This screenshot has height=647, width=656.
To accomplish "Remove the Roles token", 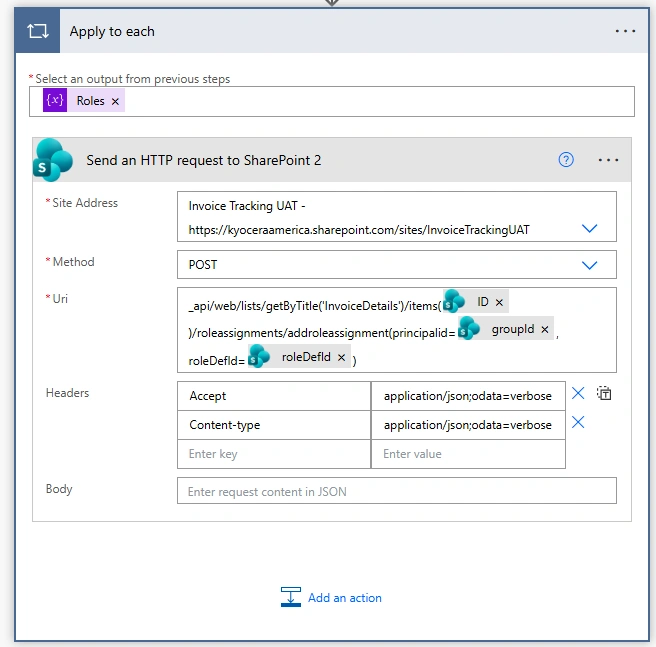I will (x=115, y=101).
